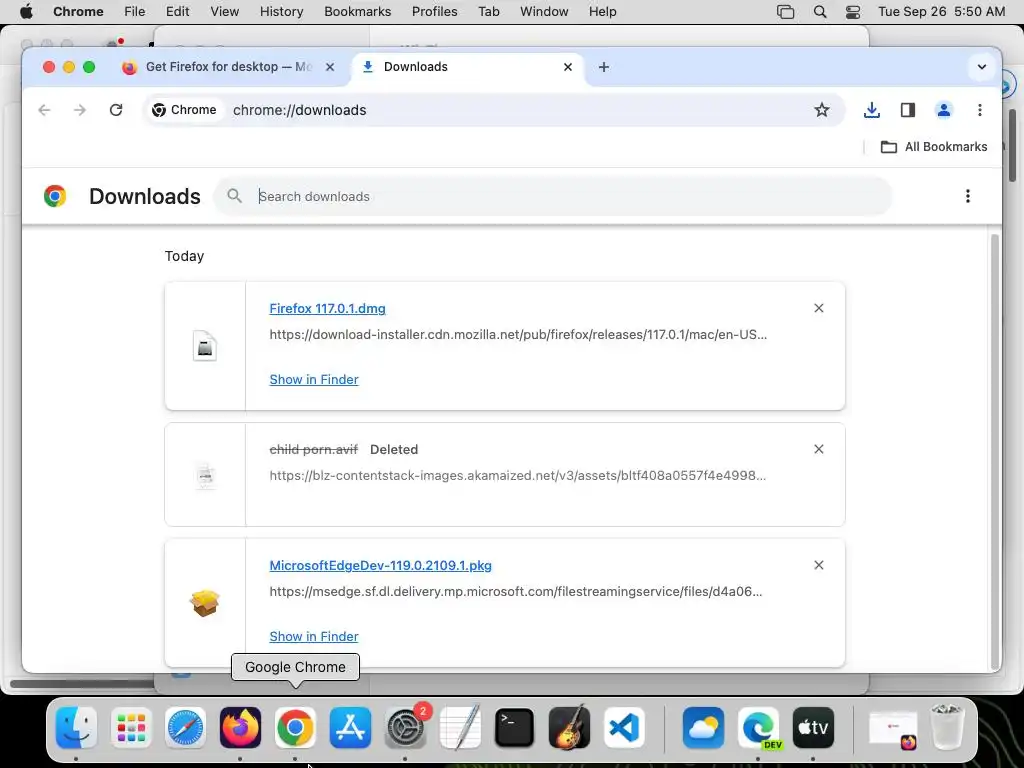Image resolution: width=1024 pixels, height=768 pixels.
Task: Open the View menu
Action: pyautogui.click(x=225, y=12)
